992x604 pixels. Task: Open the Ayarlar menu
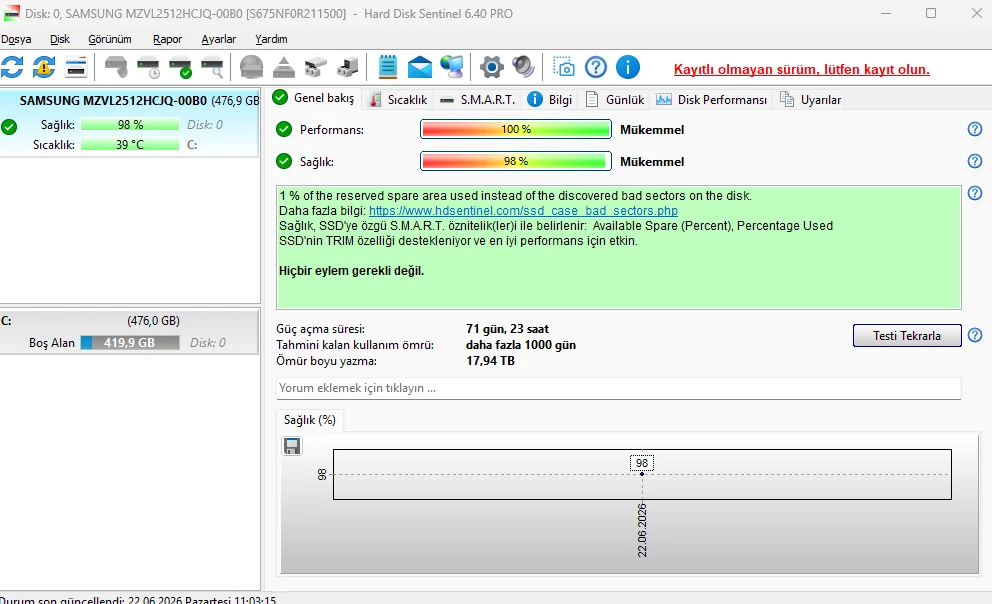coord(219,39)
